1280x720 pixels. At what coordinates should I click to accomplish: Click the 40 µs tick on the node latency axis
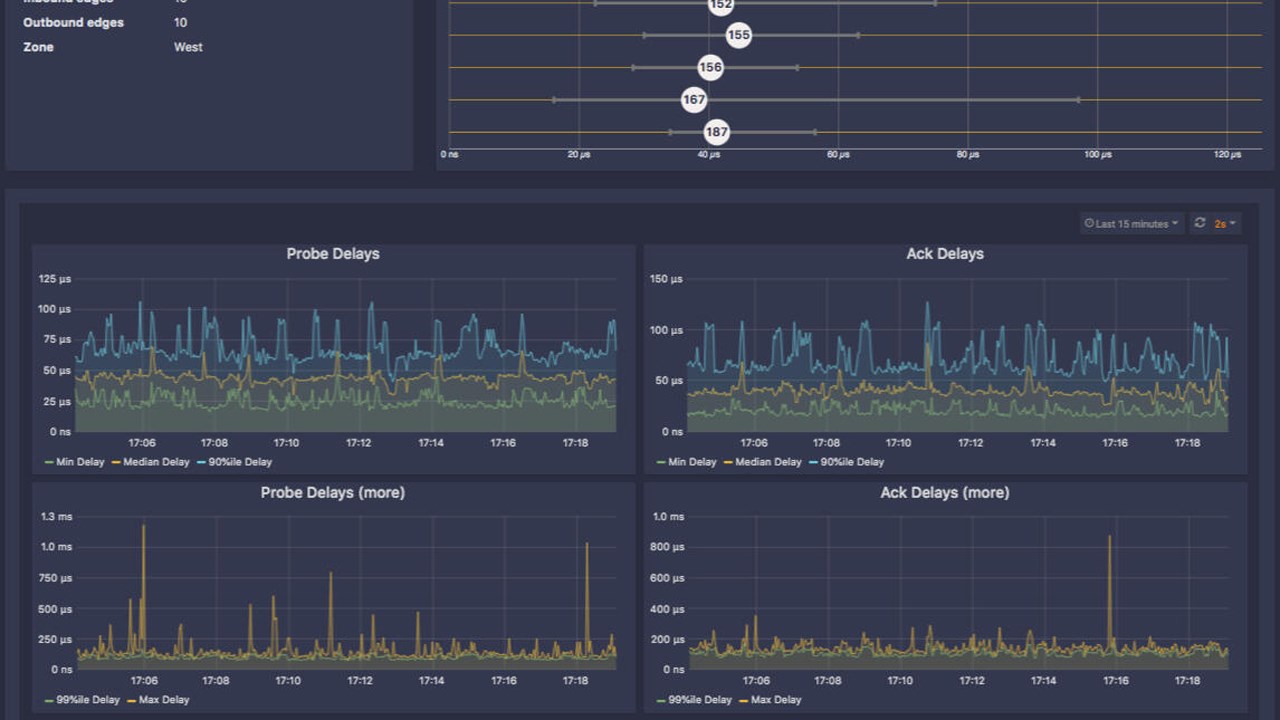click(708, 155)
